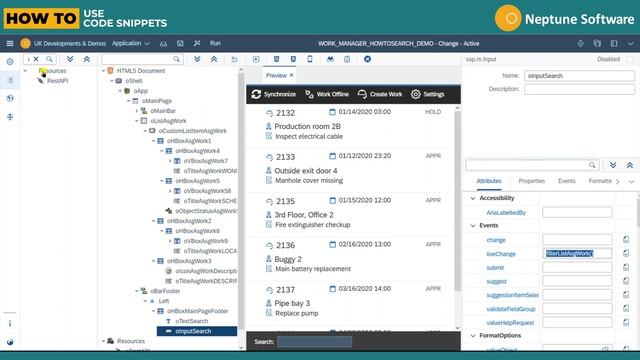Collapse all nodes in the object tree toolbar

coord(214,59)
